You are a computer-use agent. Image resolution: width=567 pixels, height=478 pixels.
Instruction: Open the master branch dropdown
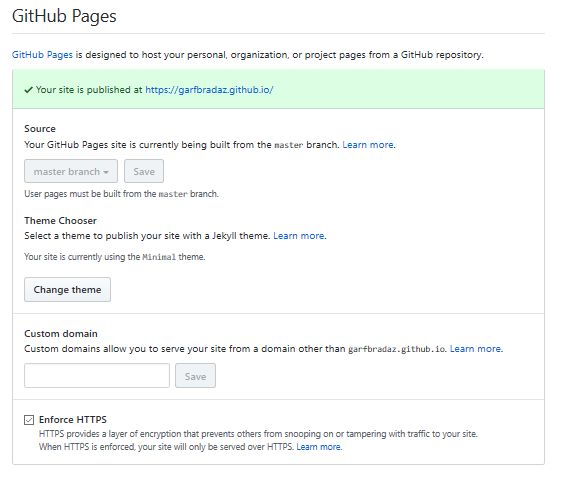click(x=71, y=171)
